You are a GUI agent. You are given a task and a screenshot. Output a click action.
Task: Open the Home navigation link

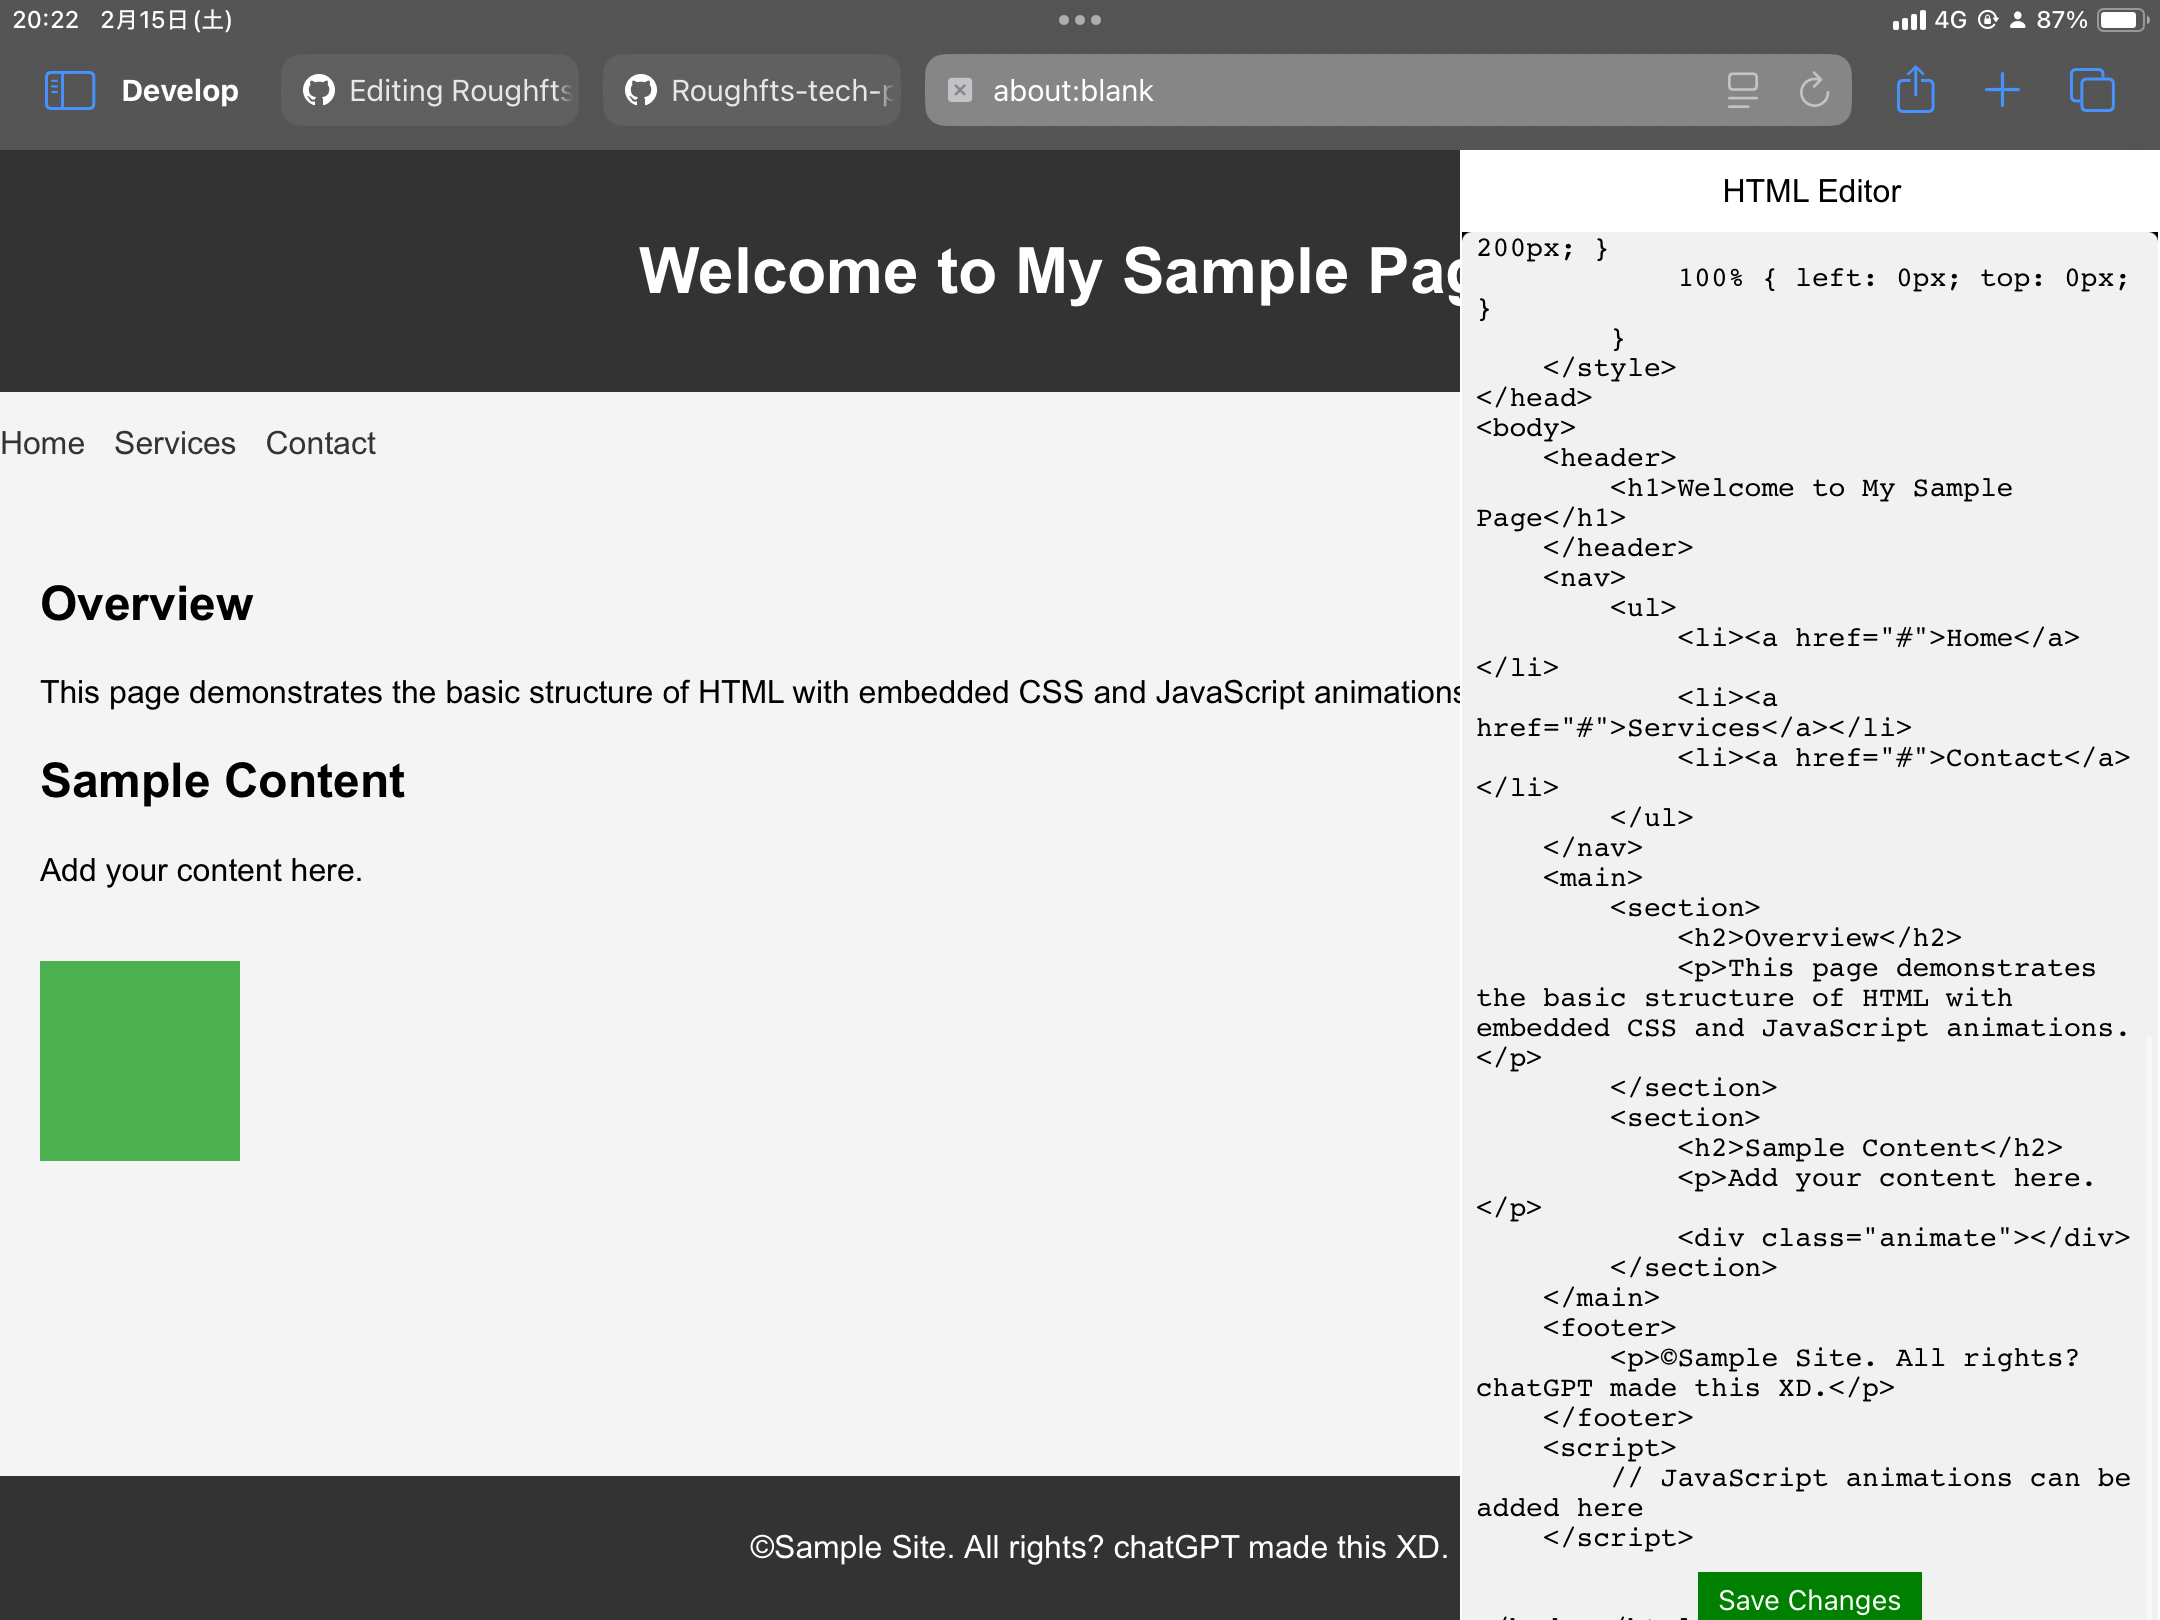pyautogui.click(x=42, y=443)
